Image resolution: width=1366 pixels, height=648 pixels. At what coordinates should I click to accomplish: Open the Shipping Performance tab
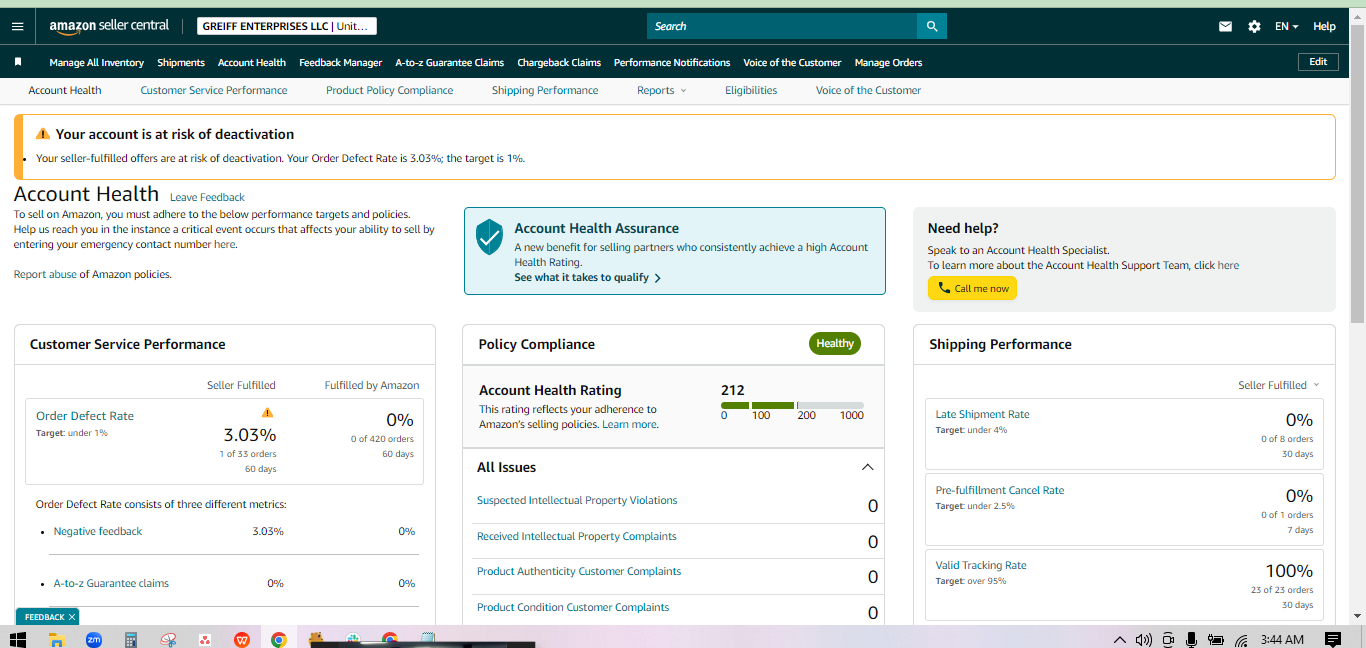[x=545, y=90]
